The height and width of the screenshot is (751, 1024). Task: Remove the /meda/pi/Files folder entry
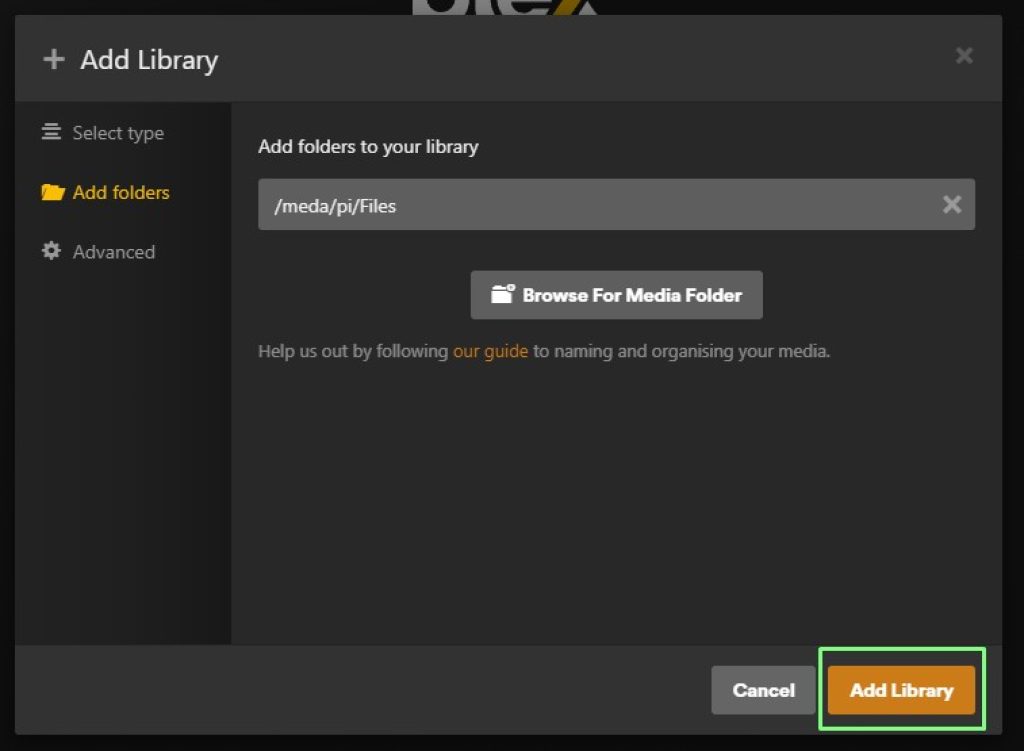click(952, 205)
